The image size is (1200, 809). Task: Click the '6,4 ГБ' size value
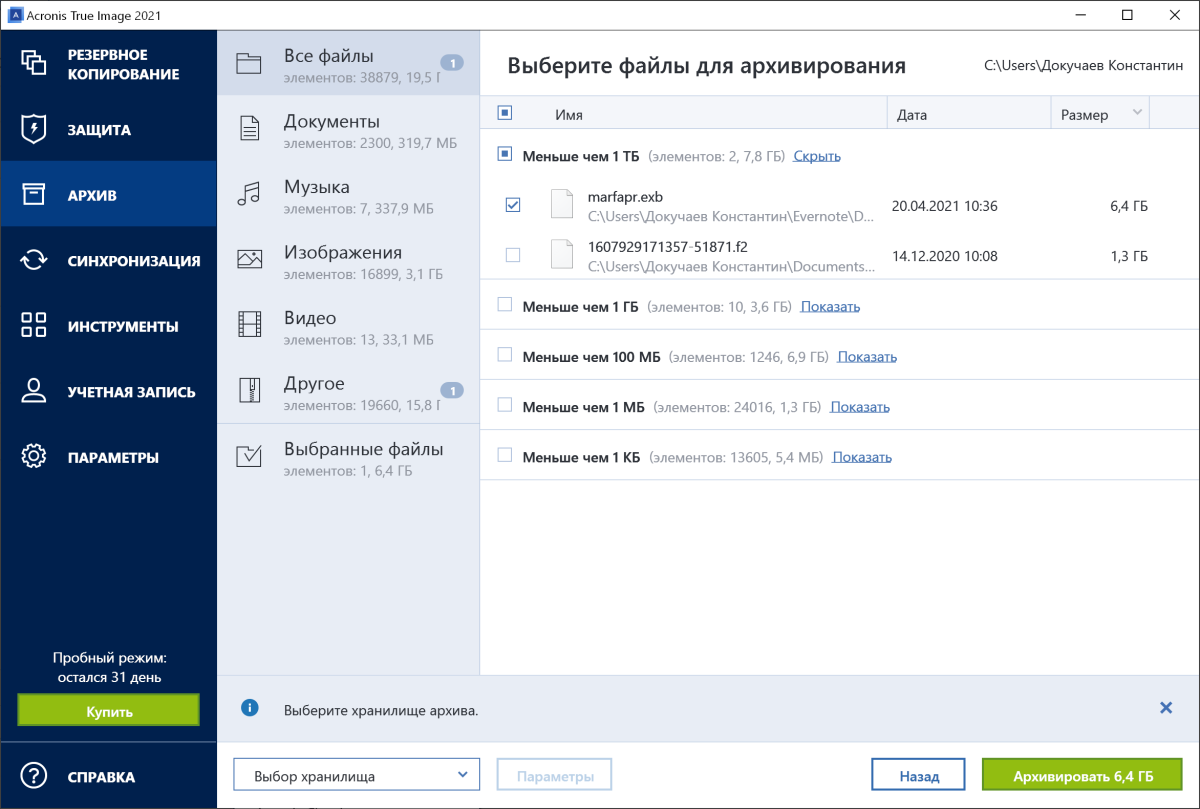click(1128, 206)
